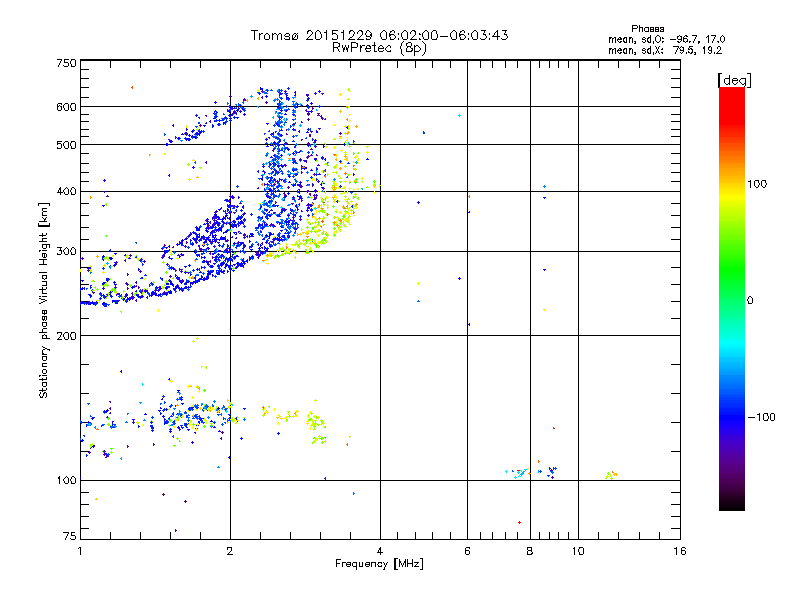Click the "0" color bar label
Viewport: 800px width, 600px height.
pyautogui.click(x=750, y=301)
